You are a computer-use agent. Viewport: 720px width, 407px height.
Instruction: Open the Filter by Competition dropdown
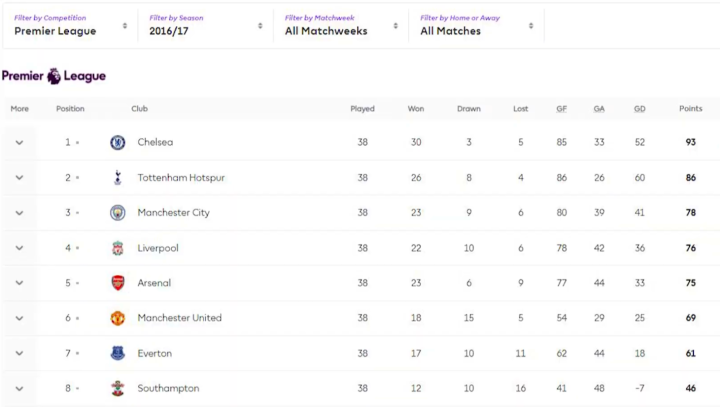coord(70,25)
